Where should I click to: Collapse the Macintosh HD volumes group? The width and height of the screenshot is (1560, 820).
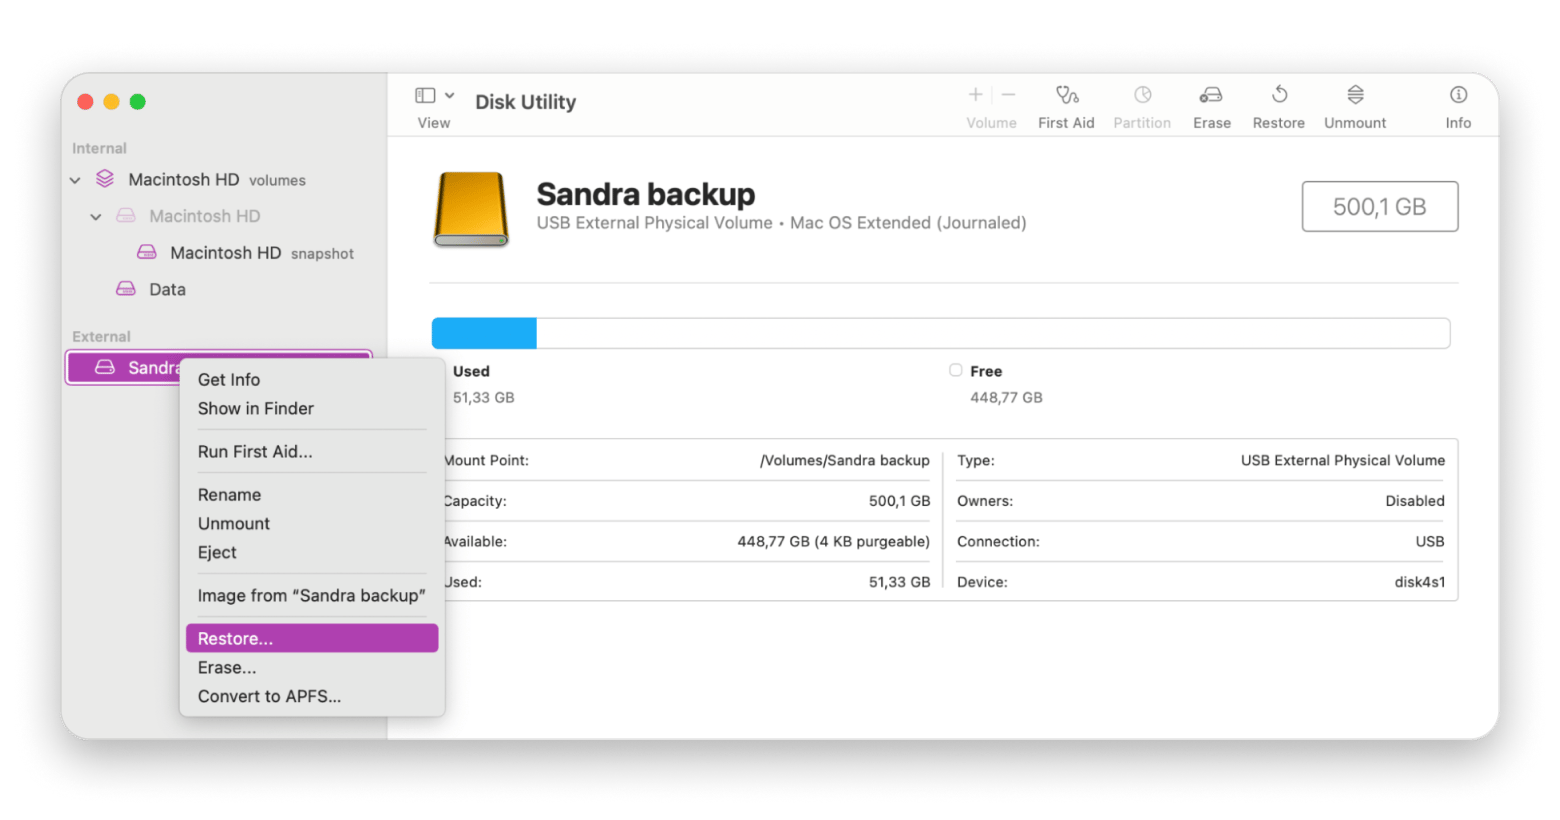[75, 181]
